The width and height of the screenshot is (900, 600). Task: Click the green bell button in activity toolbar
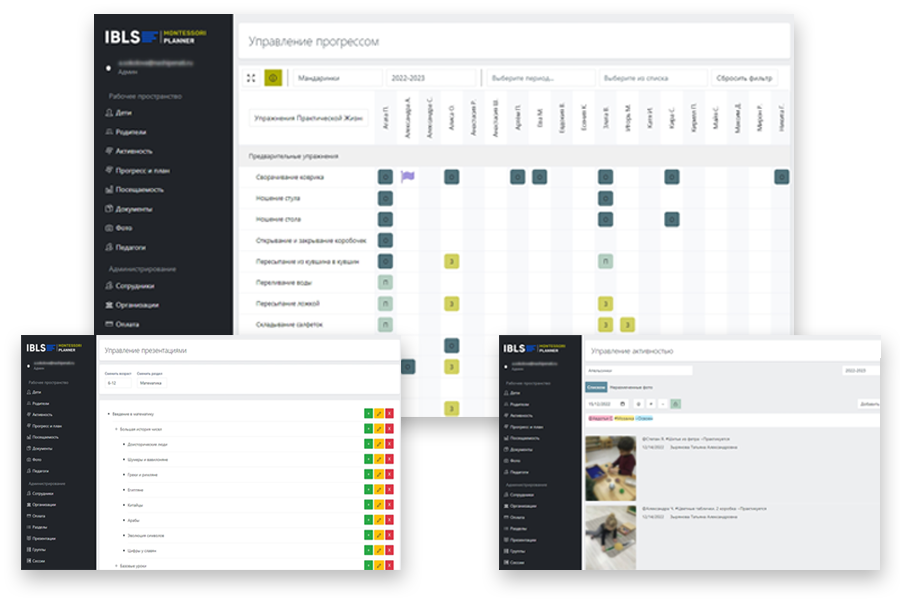676,404
